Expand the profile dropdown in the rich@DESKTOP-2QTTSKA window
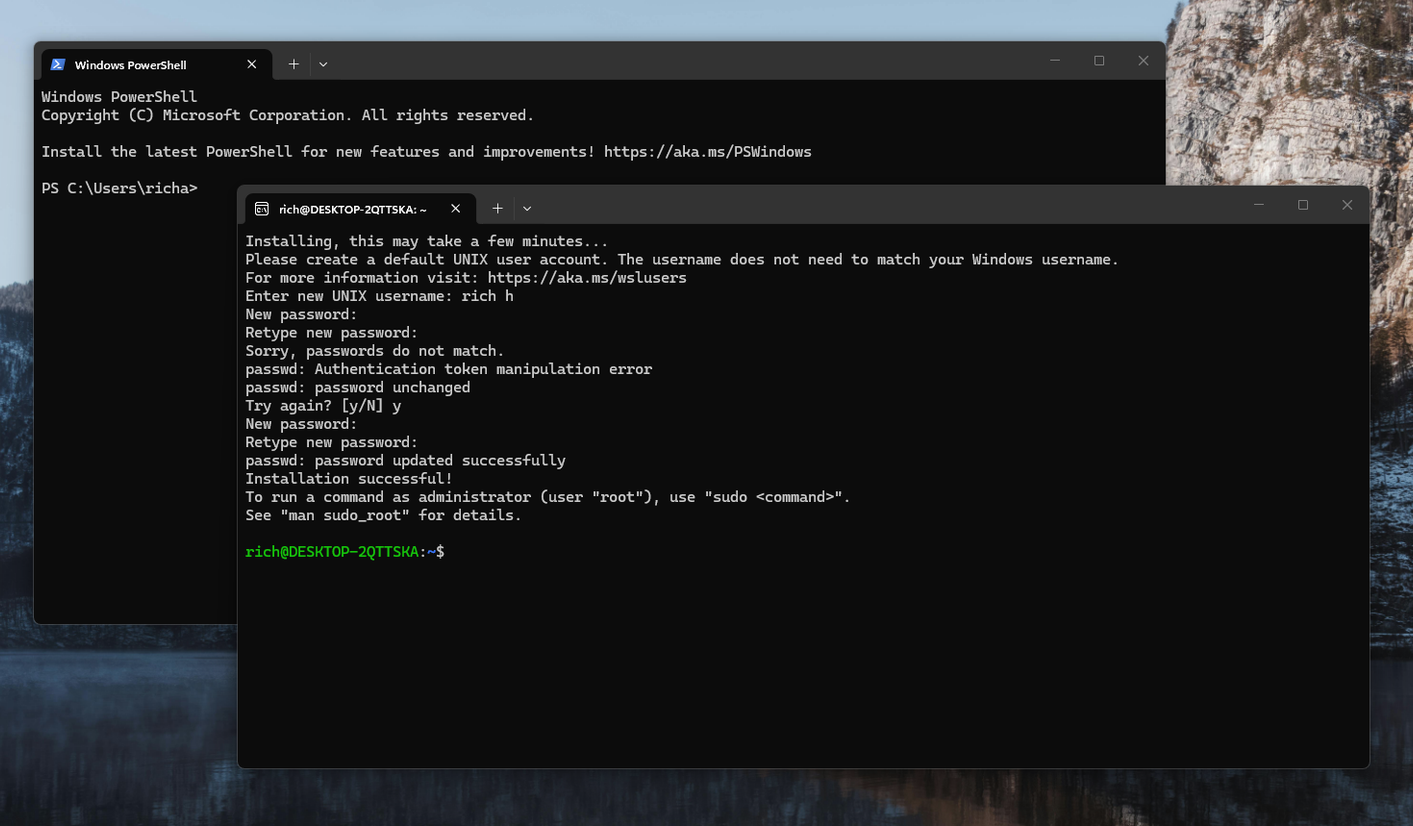1413x826 pixels. coord(527,208)
